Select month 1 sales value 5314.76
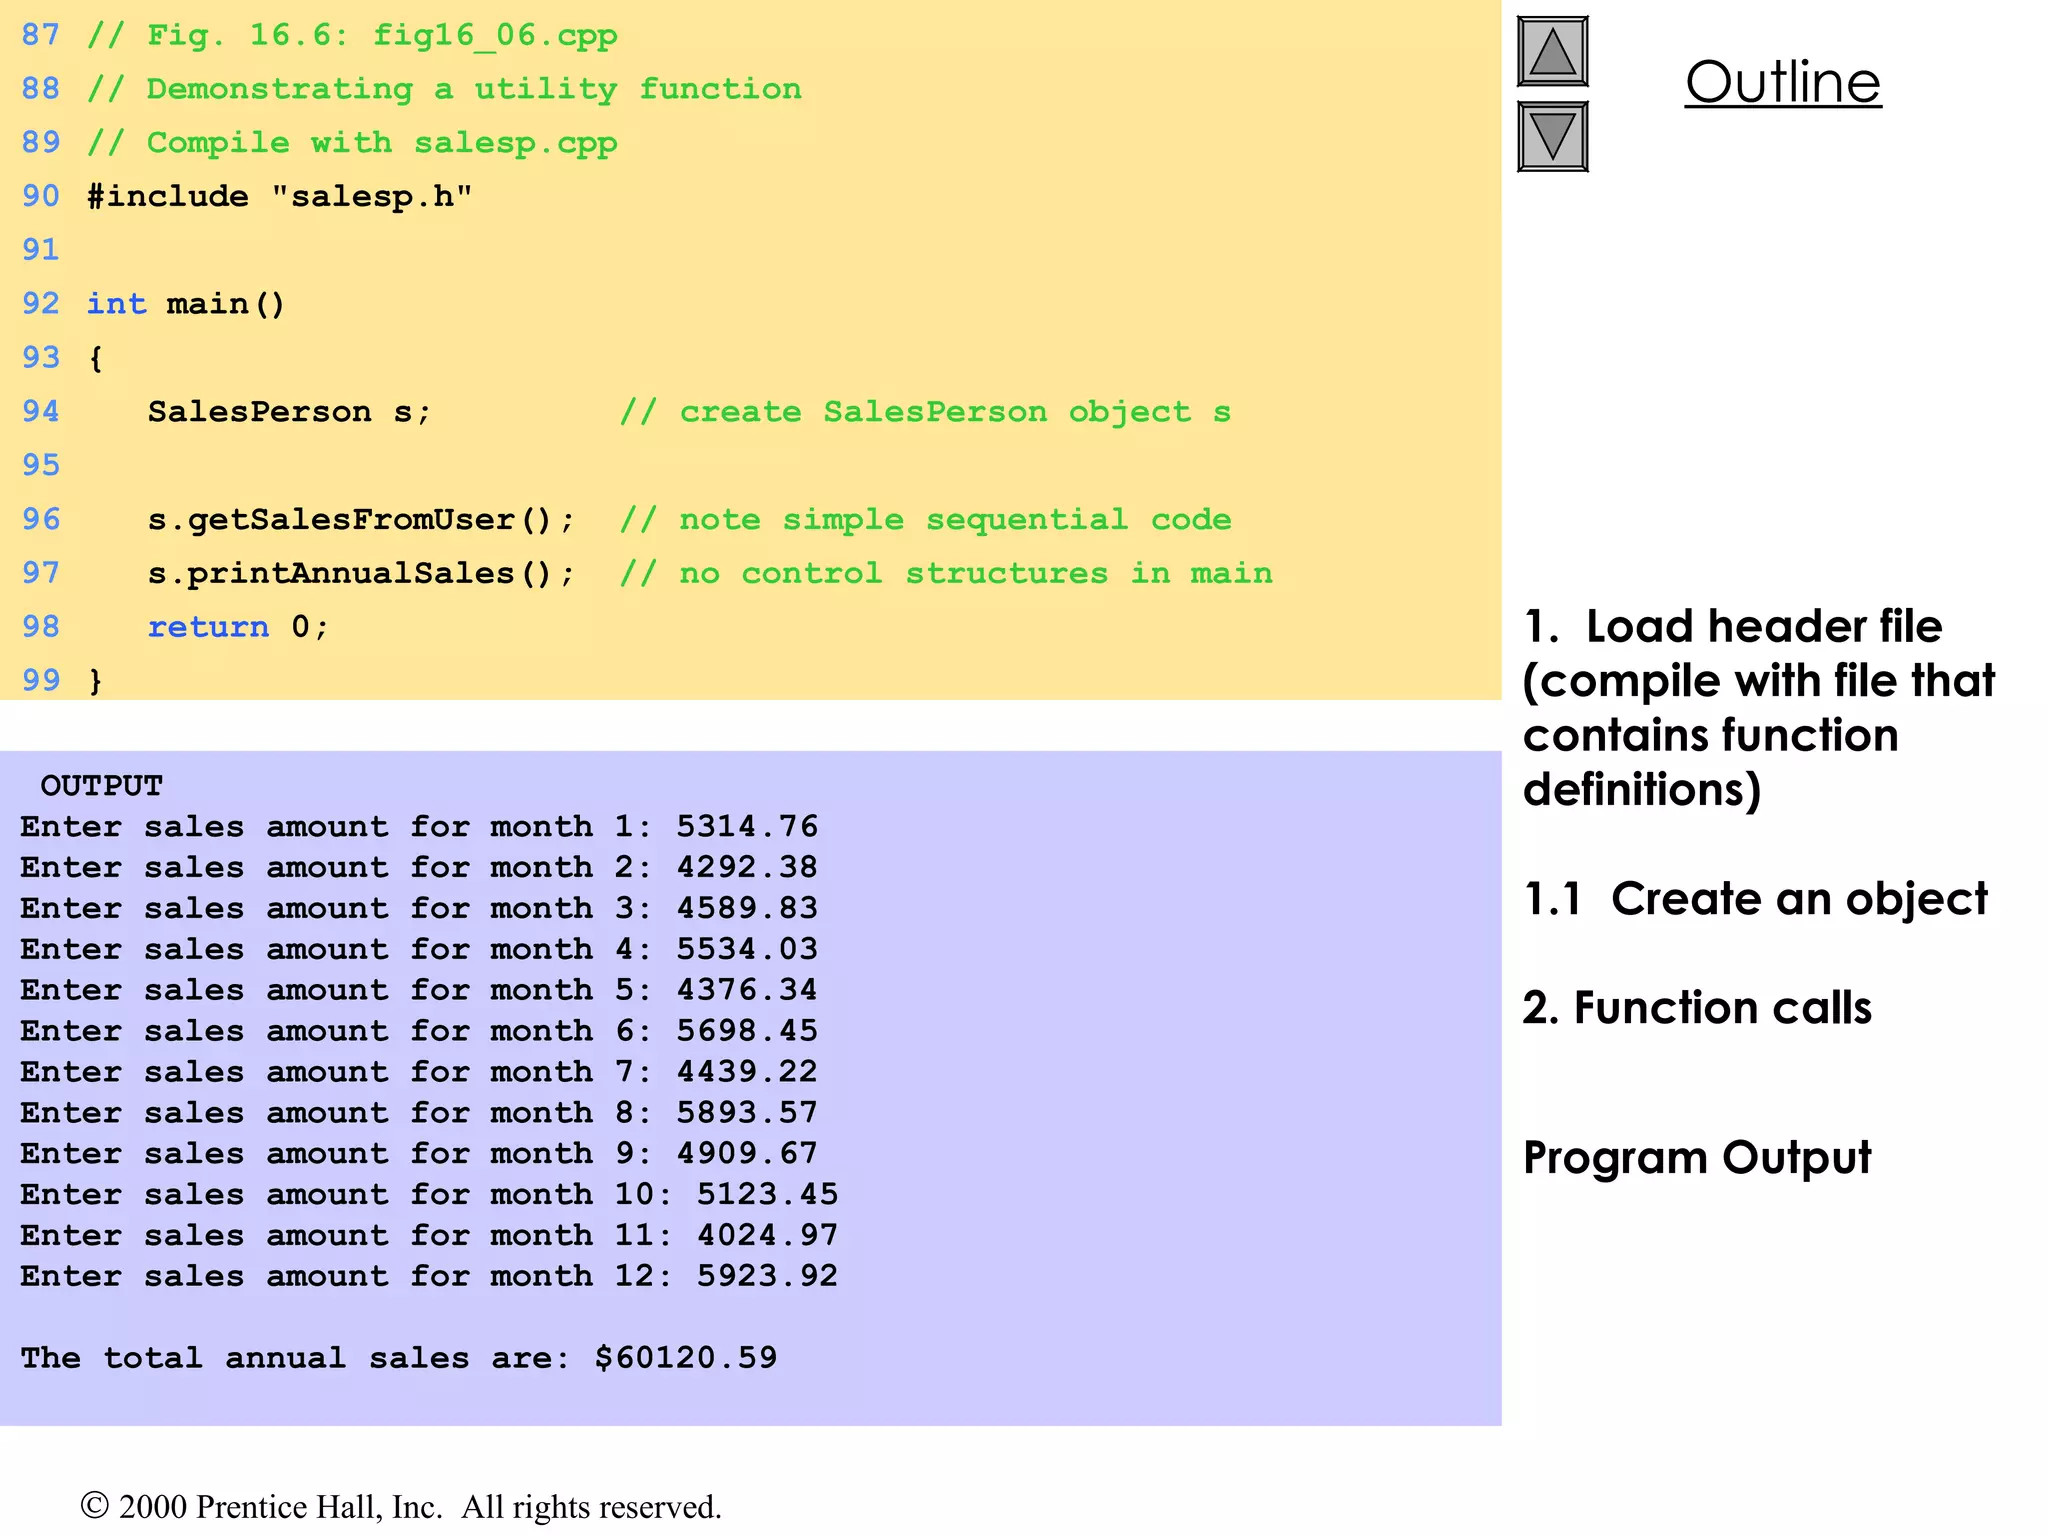The image size is (2048, 1536). click(x=747, y=827)
